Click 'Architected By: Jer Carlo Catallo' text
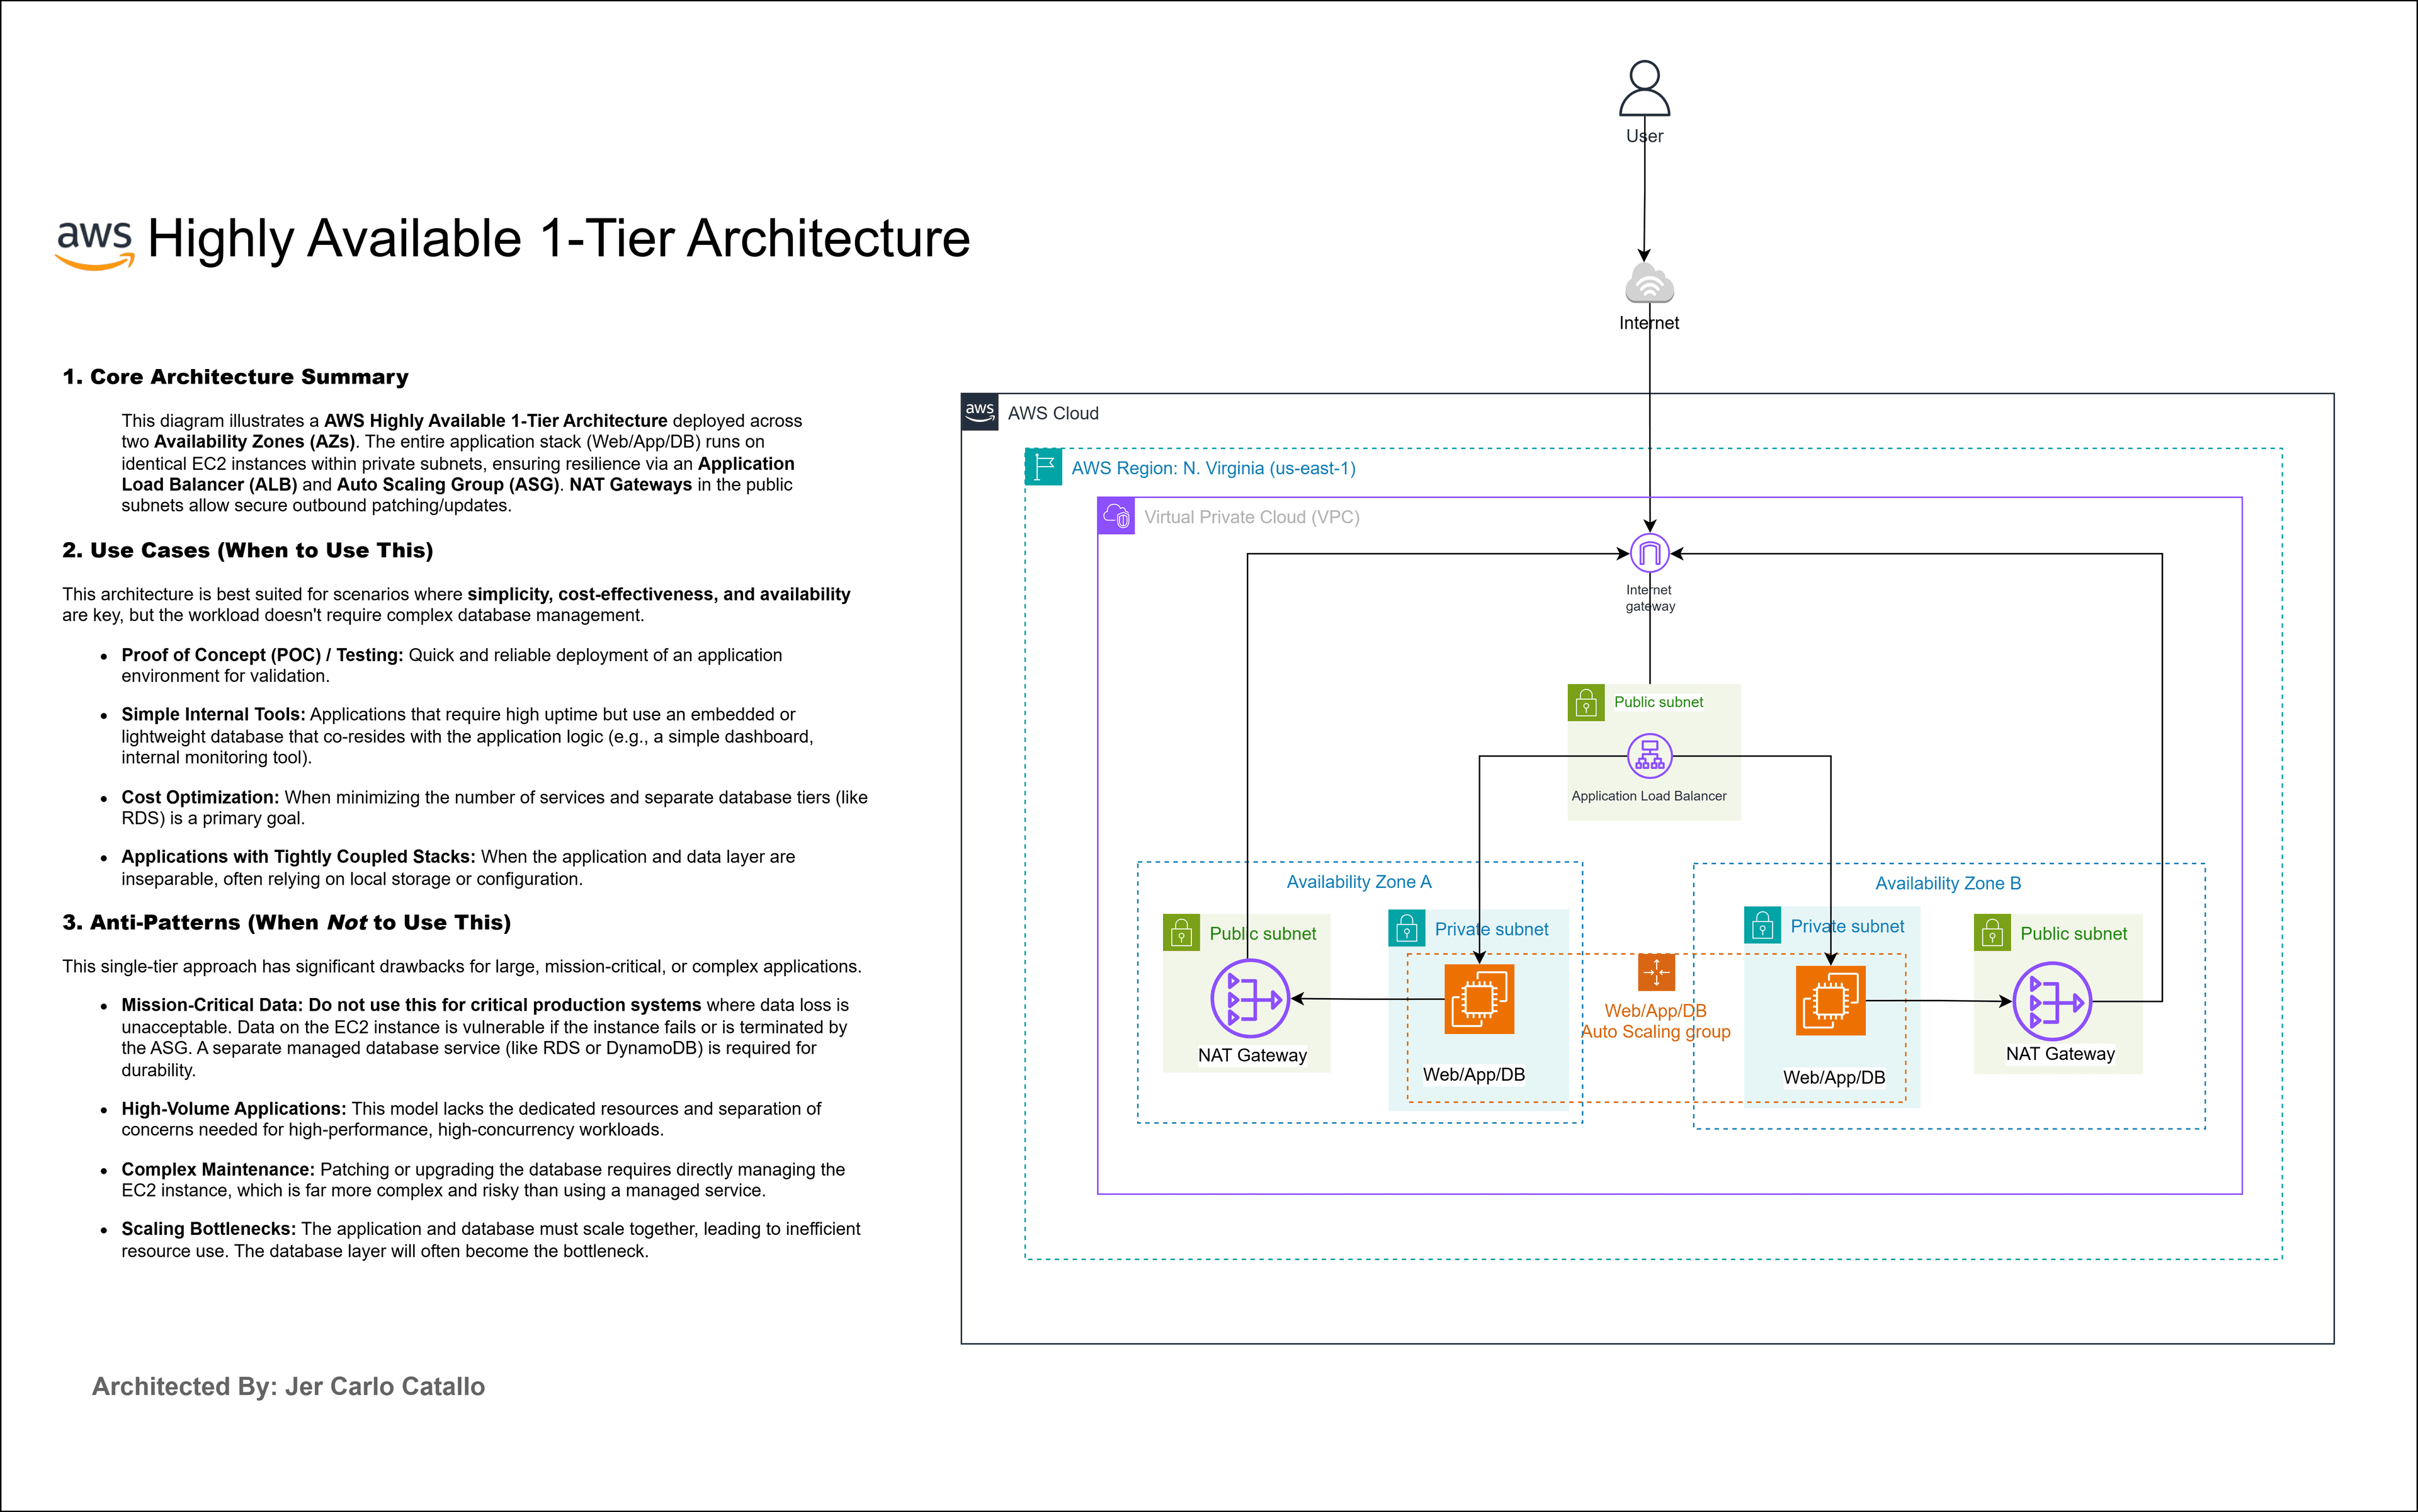The height and width of the screenshot is (1512, 2418). [288, 1386]
